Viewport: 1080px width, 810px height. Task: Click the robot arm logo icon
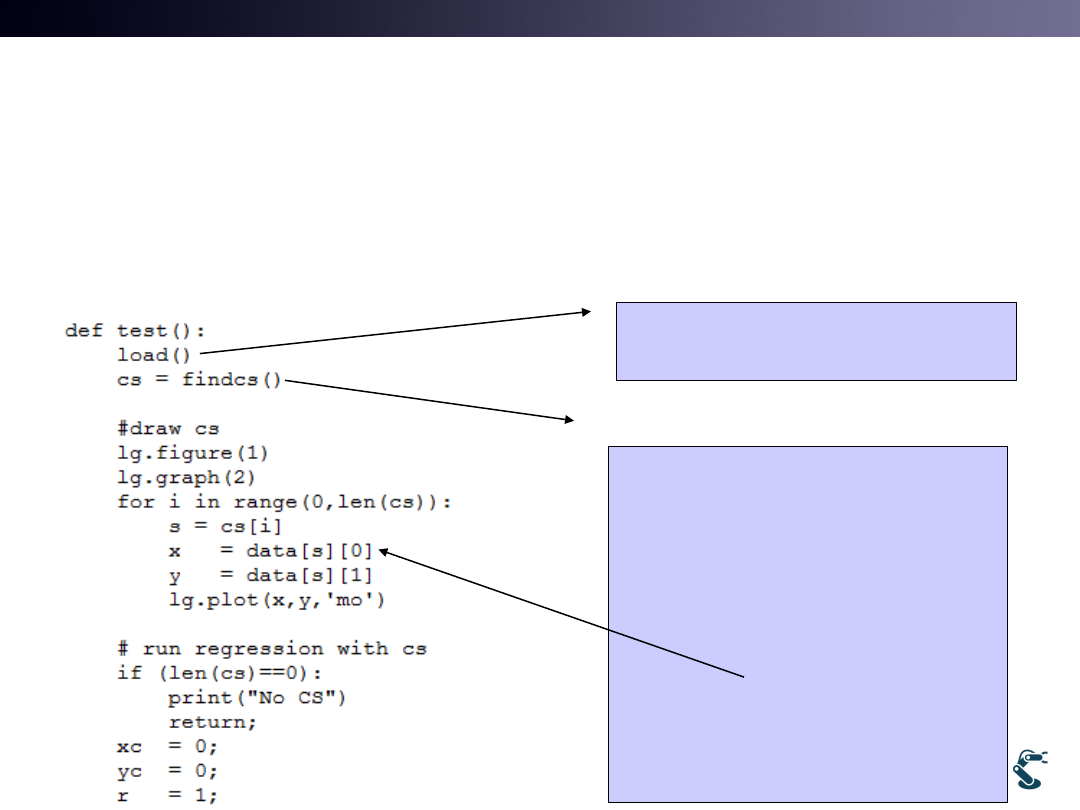[x=1031, y=769]
